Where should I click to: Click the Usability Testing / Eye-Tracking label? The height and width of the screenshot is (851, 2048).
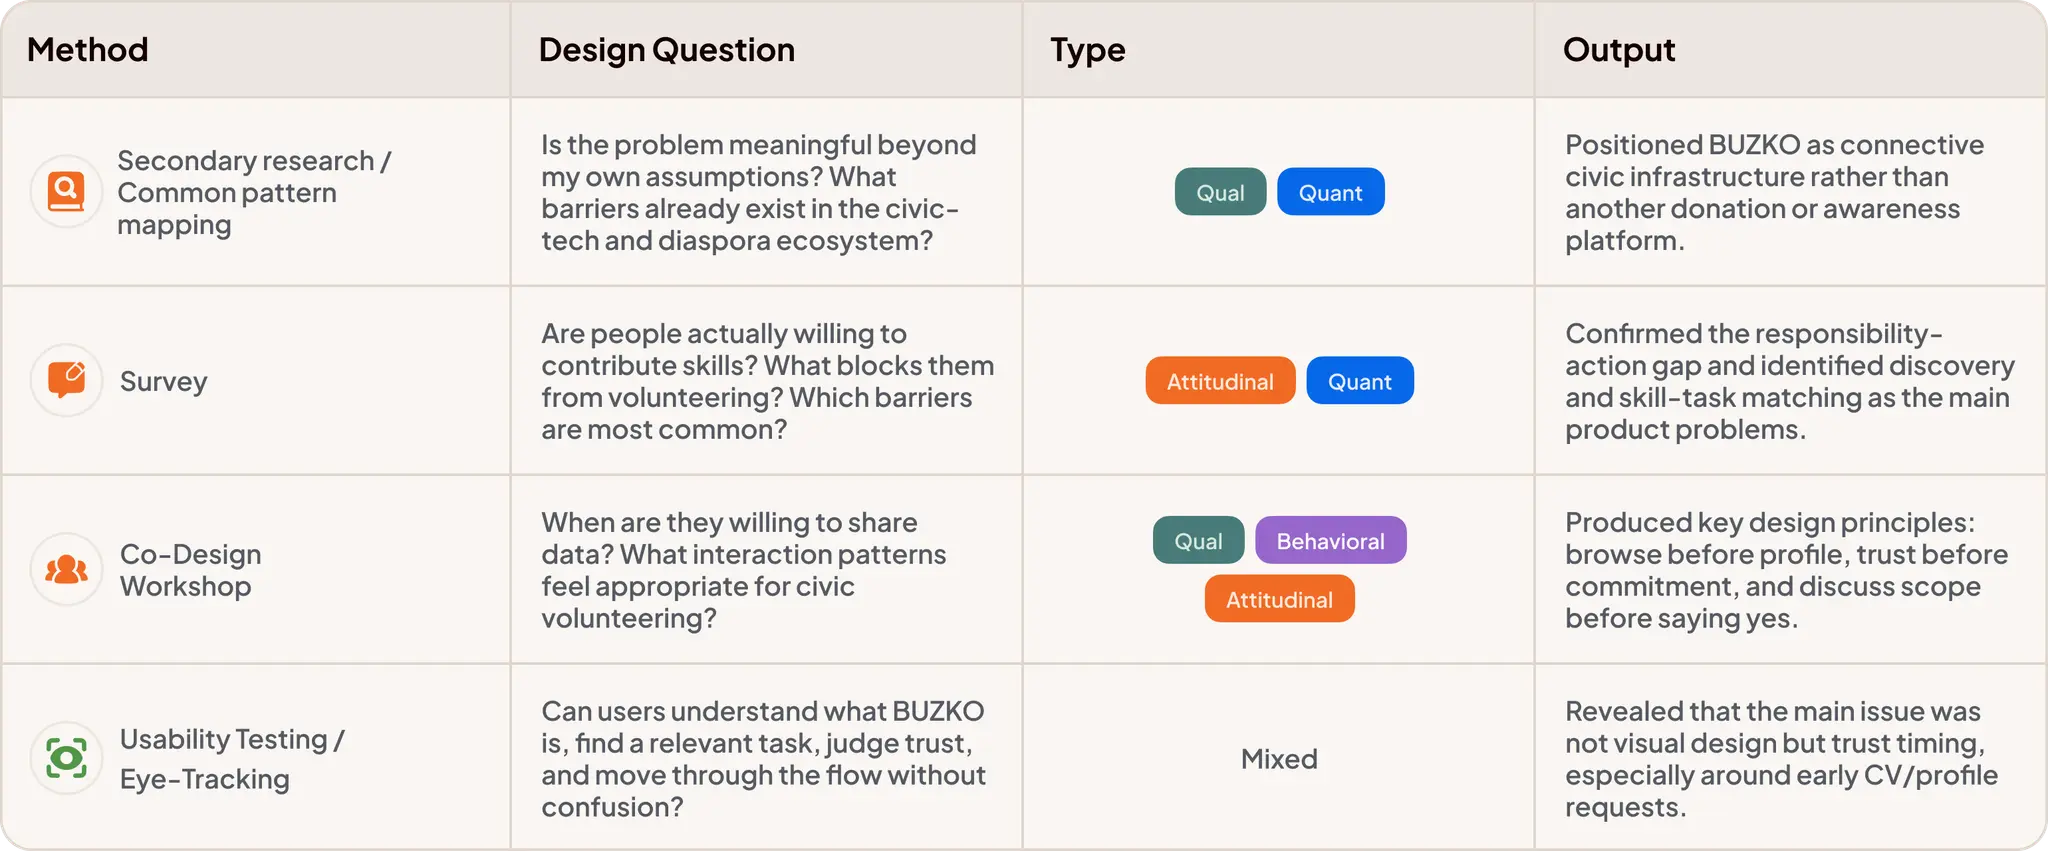[x=232, y=759]
